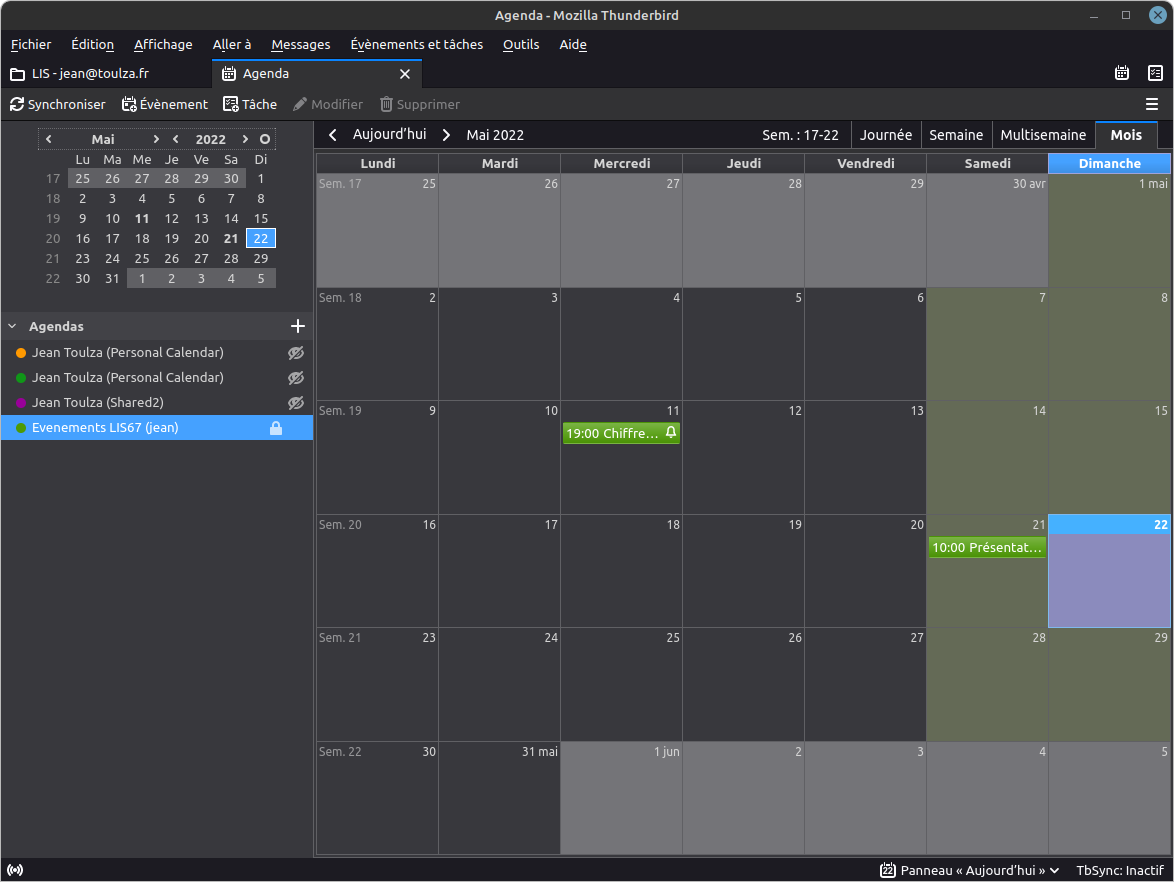Click orange color dot of Personal Calendar
The image size is (1174, 882).
click(x=21, y=353)
